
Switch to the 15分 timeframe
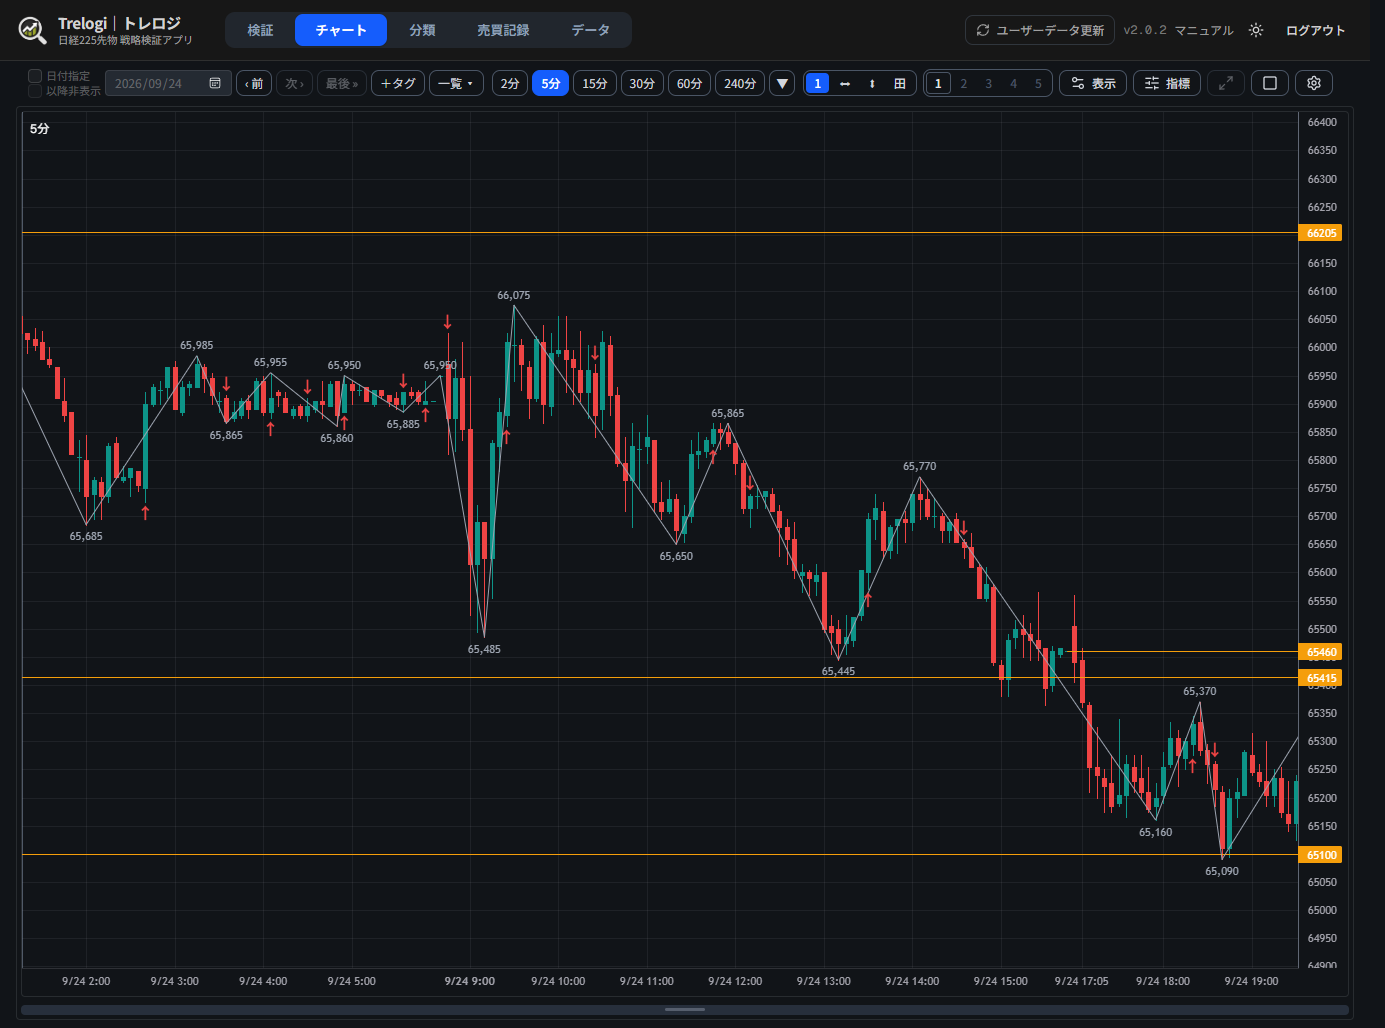coord(595,83)
